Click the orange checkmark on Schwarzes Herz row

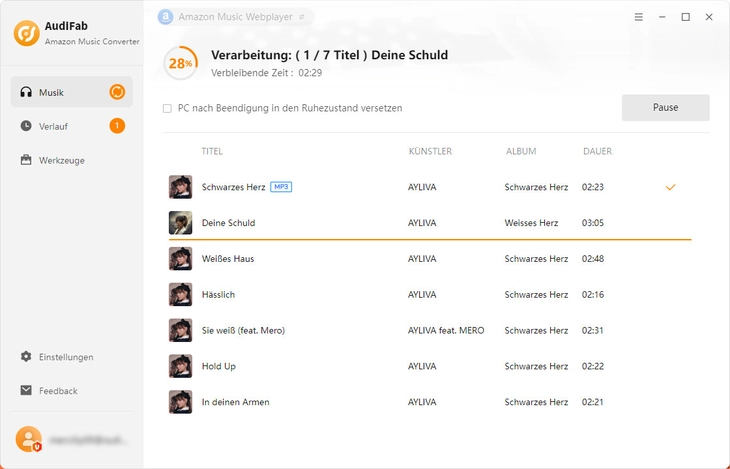pos(670,187)
